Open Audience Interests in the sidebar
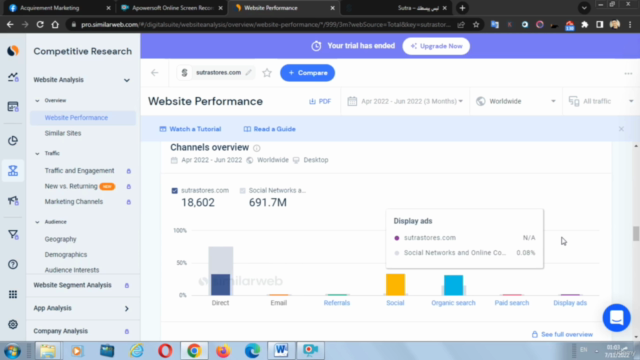 (72, 270)
